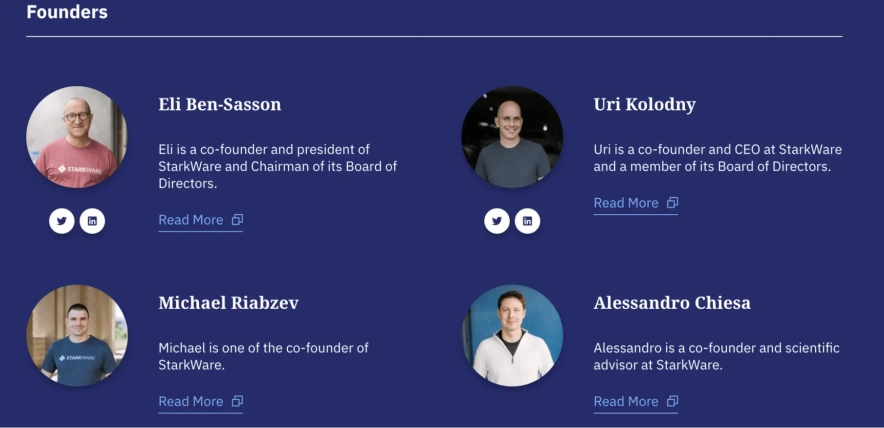
Task: Click the Alessandro Chiesa name heading
Action: click(672, 303)
